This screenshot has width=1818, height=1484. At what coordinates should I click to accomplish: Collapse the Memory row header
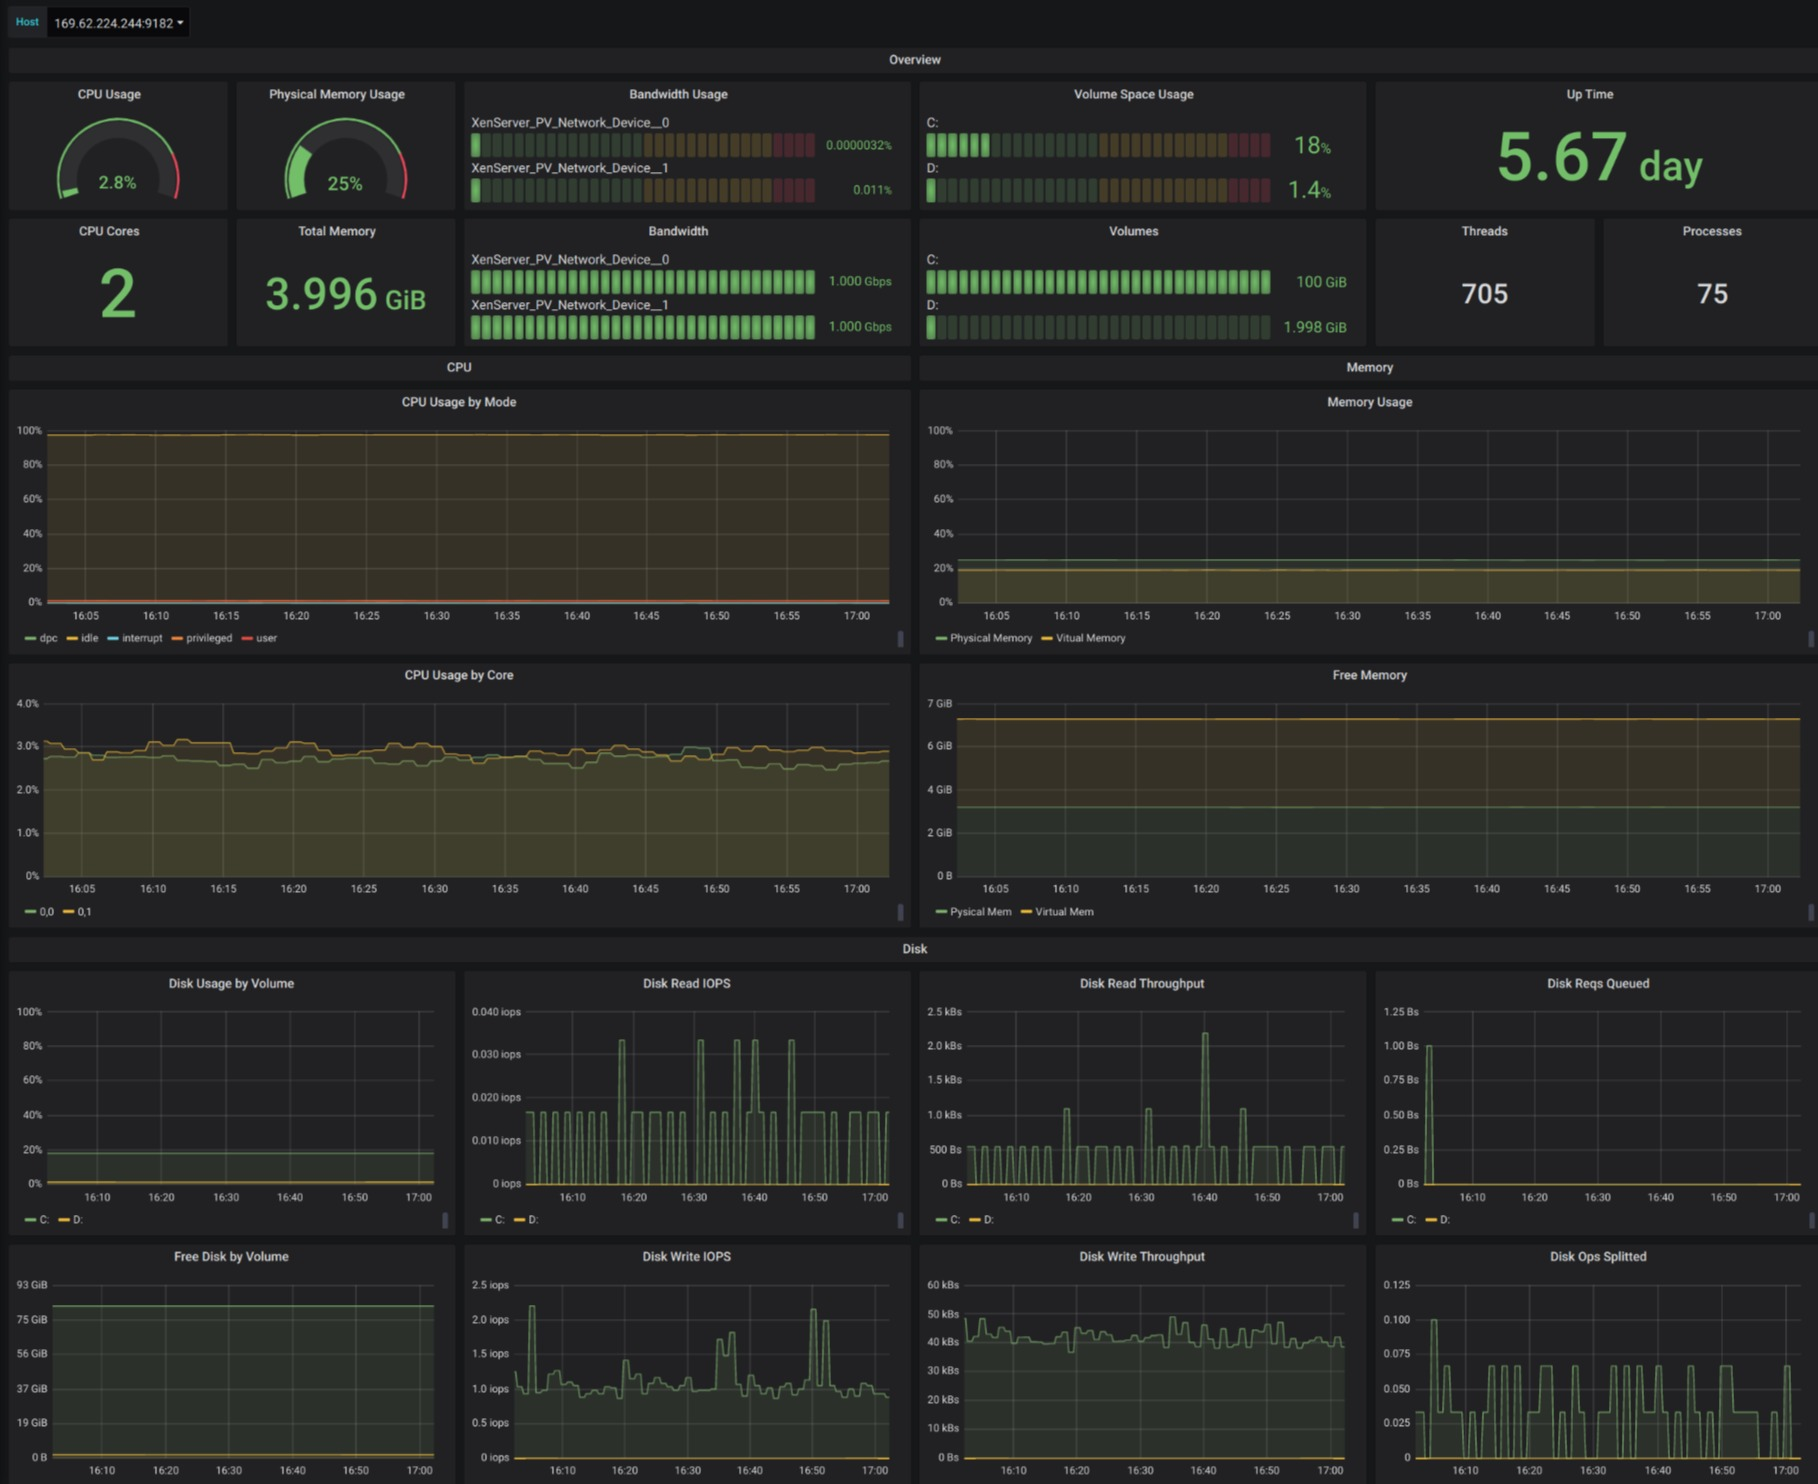pos(1369,368)
